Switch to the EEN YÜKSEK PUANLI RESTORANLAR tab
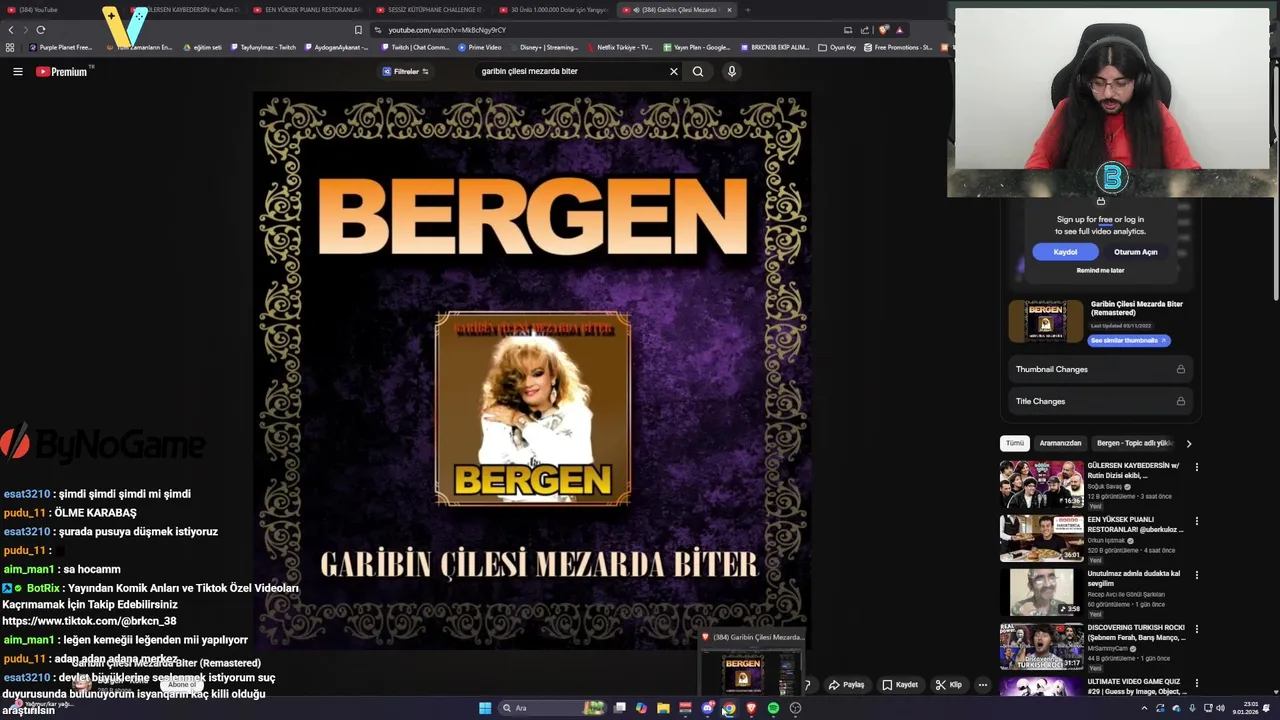 308,10
